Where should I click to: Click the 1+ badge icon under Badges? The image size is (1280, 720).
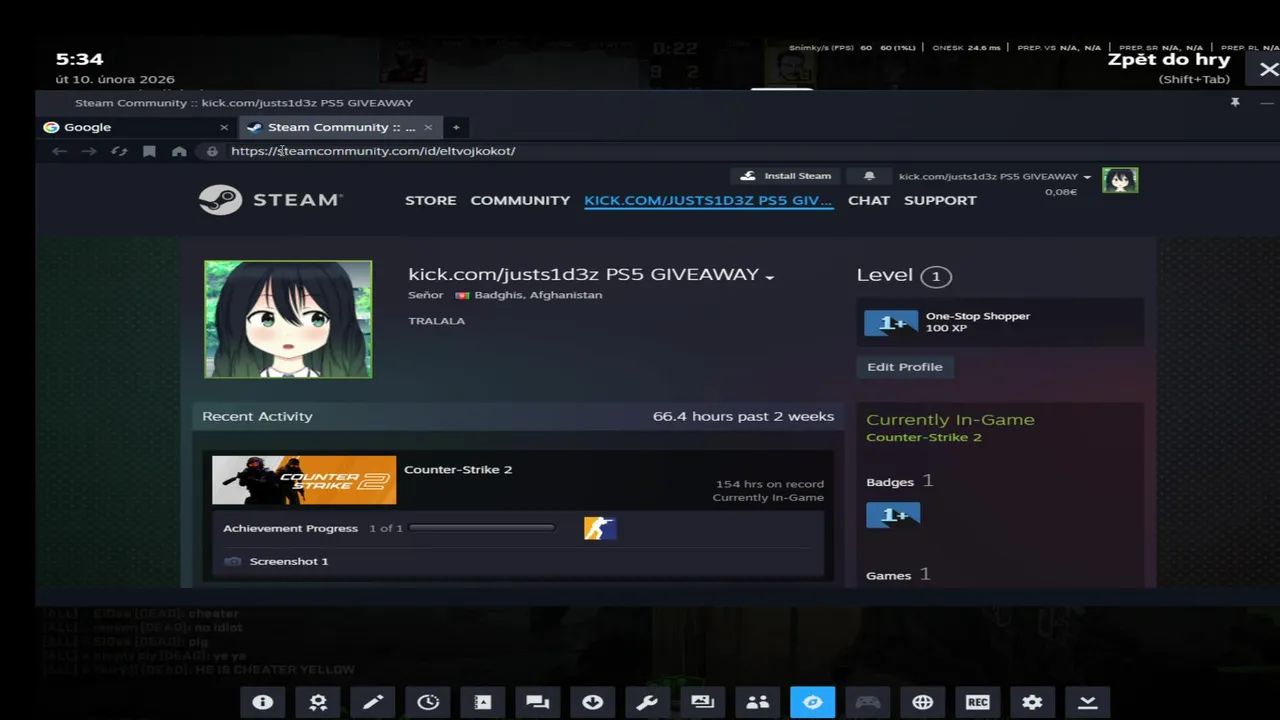(893, 515)
